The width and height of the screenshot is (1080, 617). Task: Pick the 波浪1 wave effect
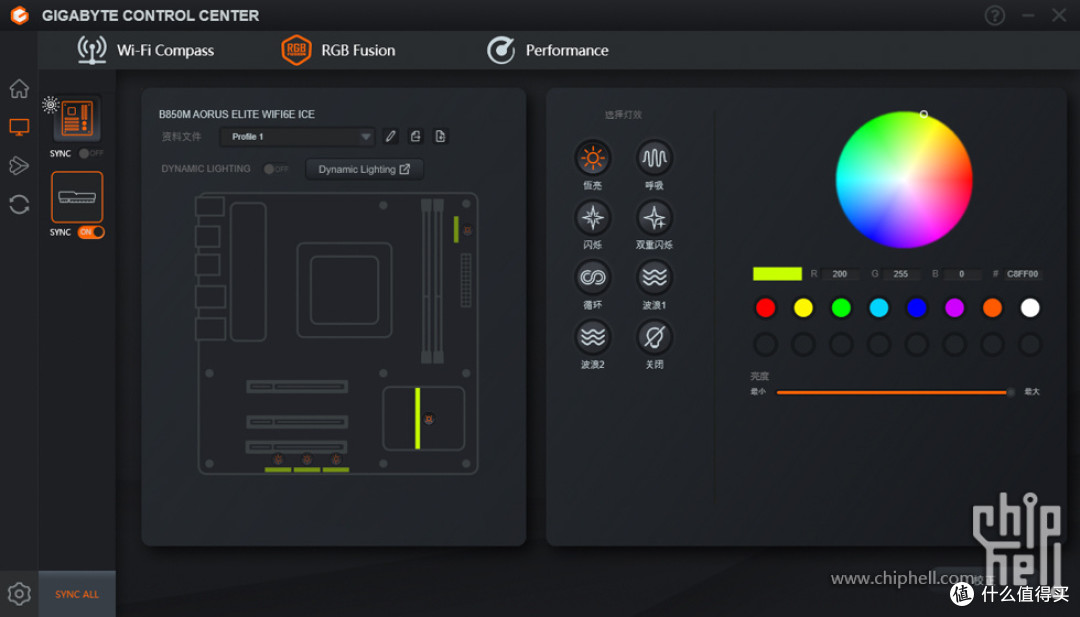pyautogui.click(x=654, y=278)
